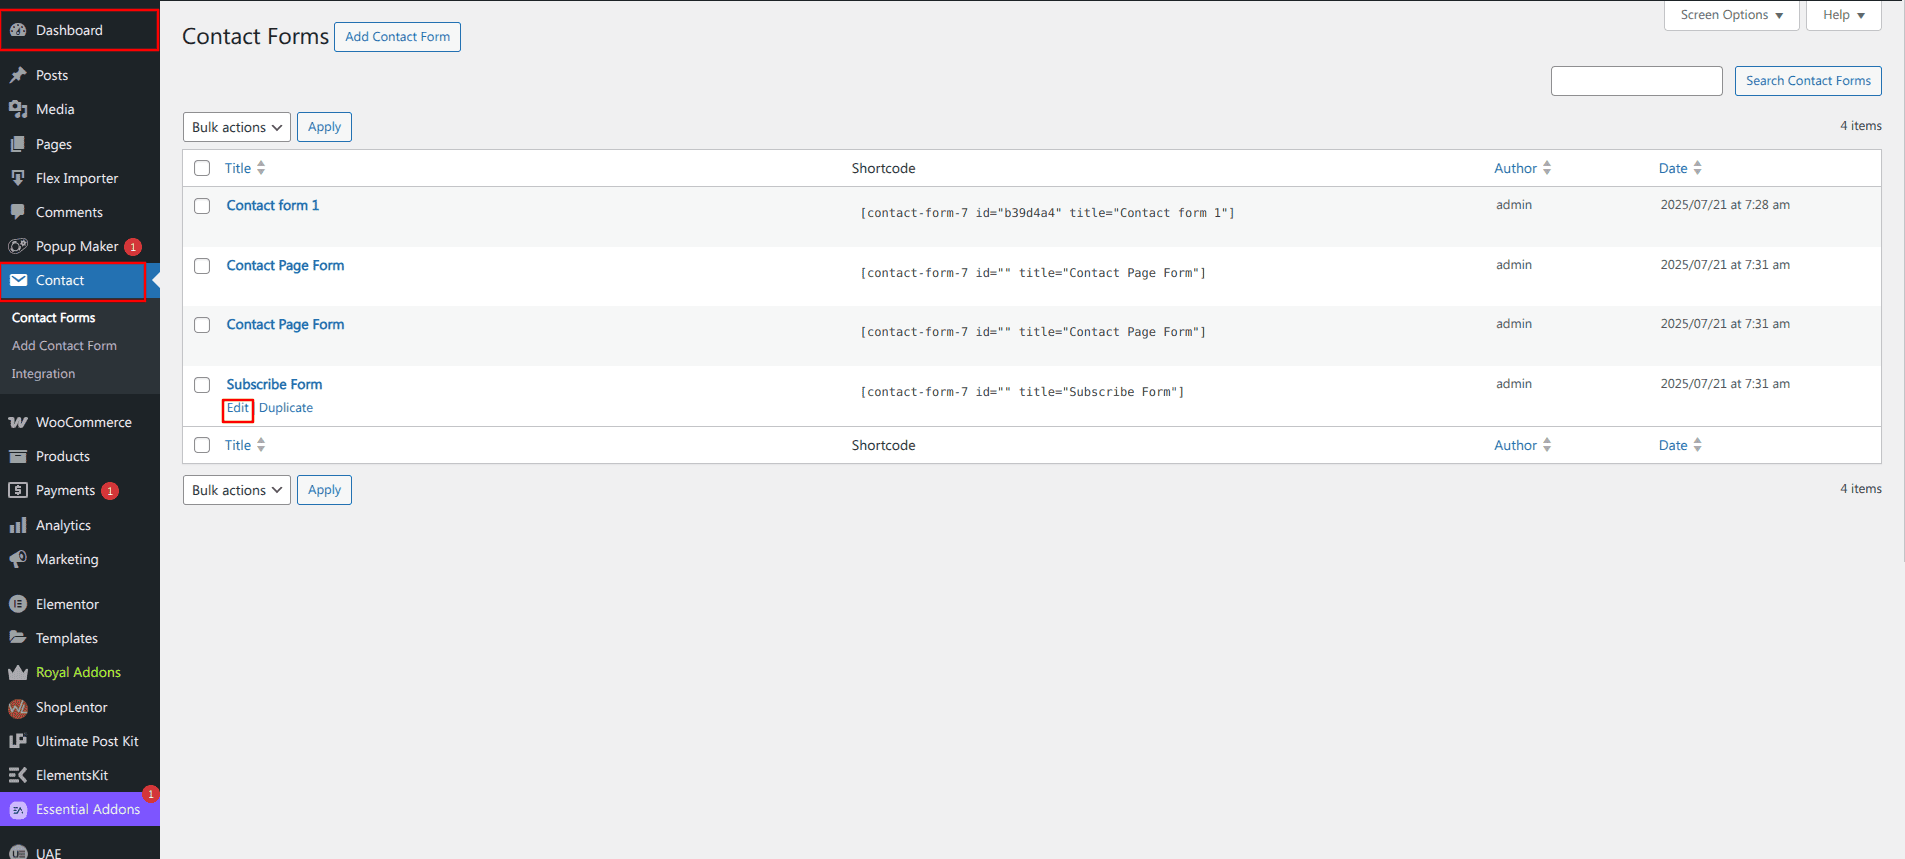Click the Essential Addons icon
1905x859 pixels.
pos(18,809)
